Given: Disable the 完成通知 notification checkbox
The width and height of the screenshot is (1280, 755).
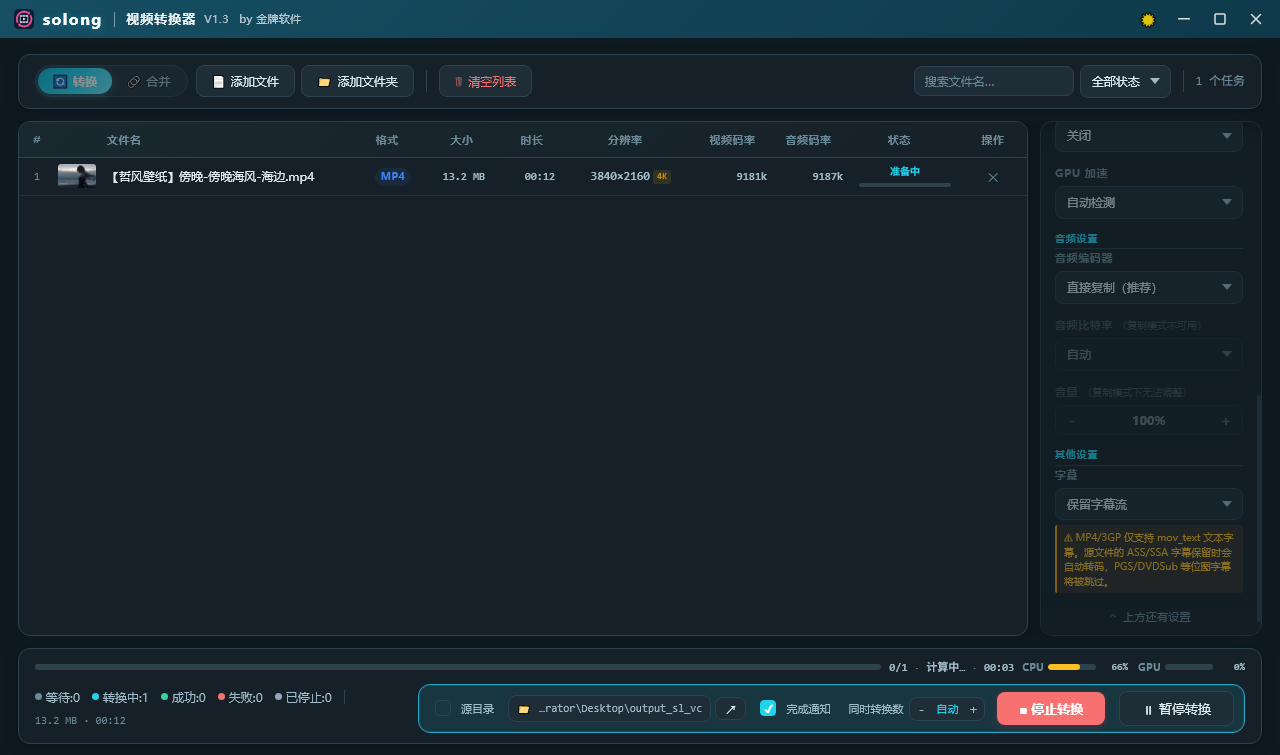Looking at the screenshot, I should coord(768,708).
